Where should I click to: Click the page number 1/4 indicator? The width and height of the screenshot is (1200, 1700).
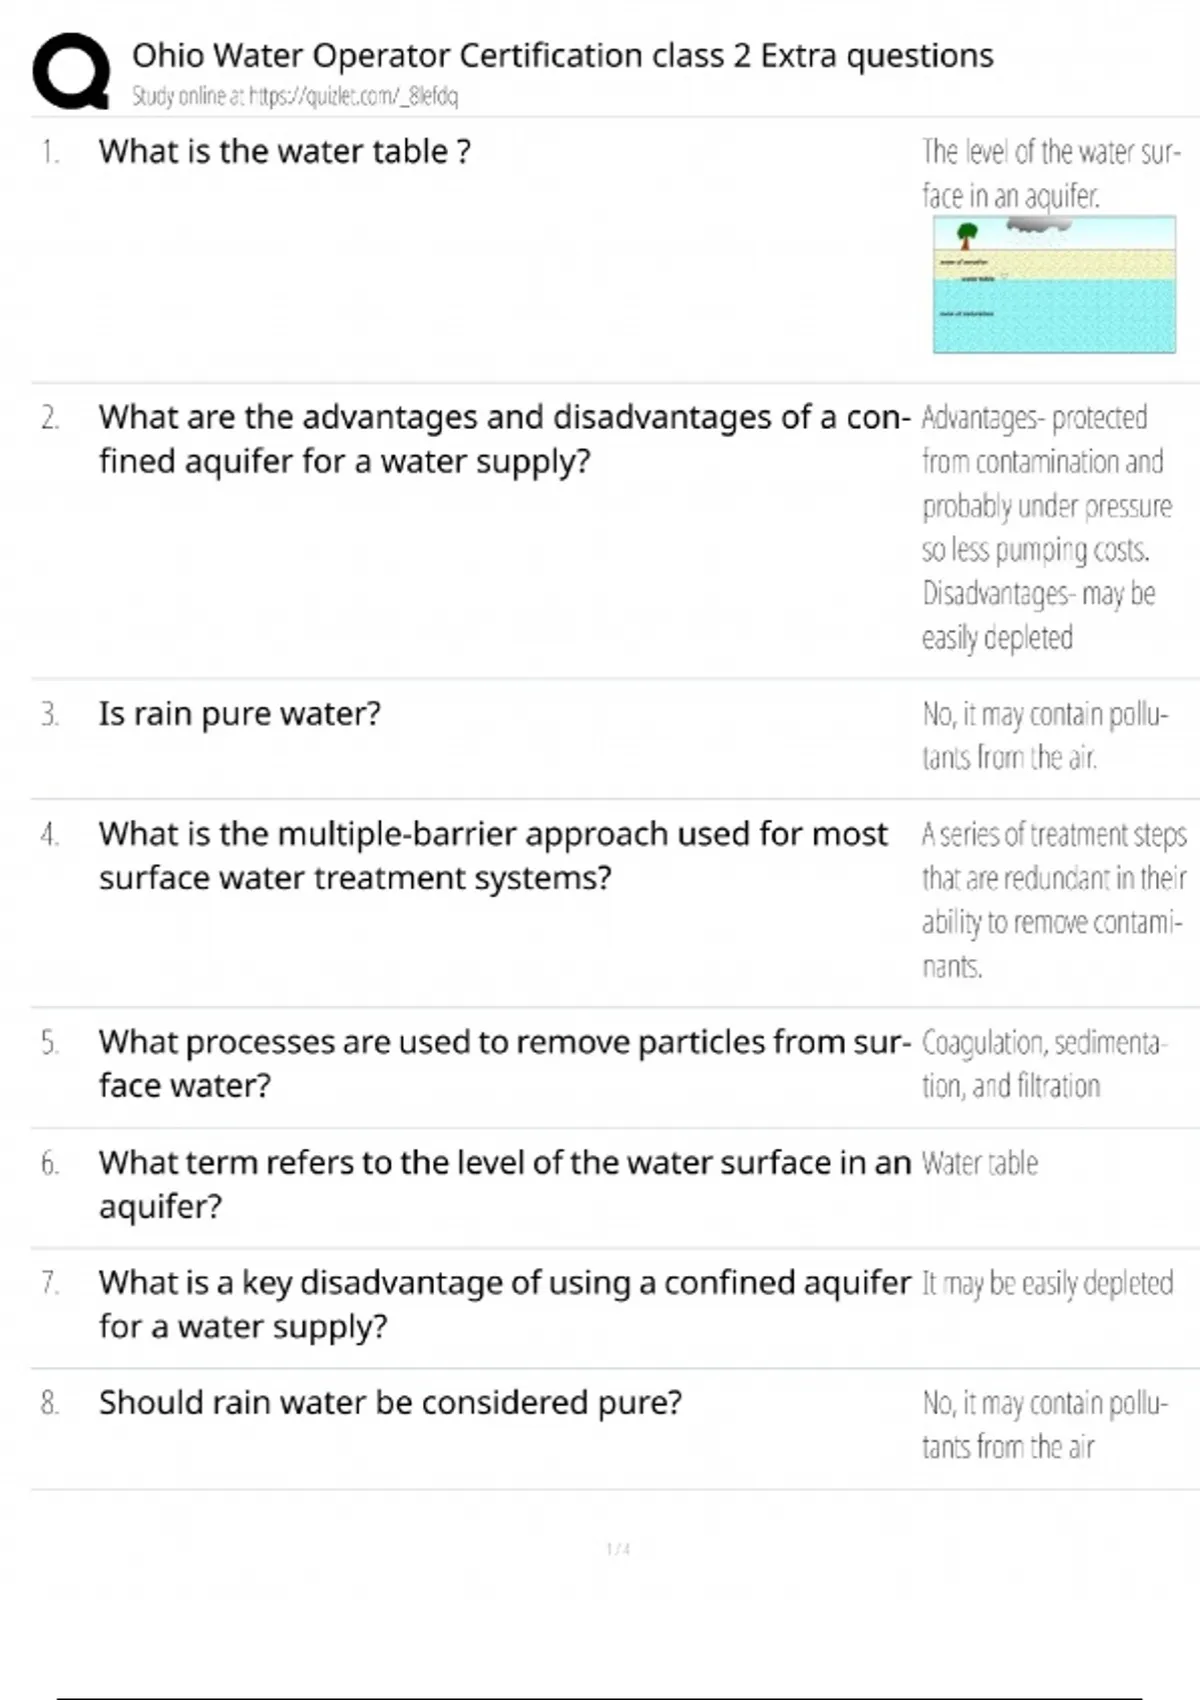[618, 1549]
